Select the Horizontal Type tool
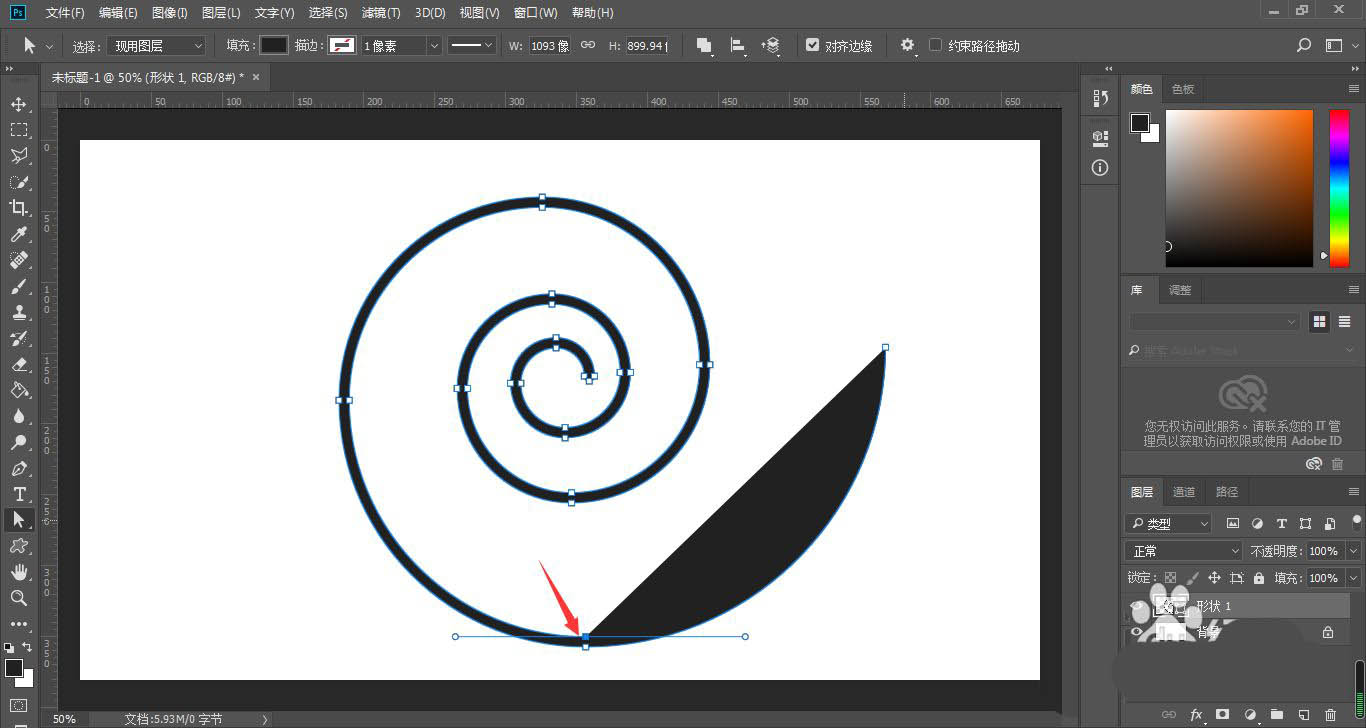The height and width of the screenshot is (728, 1366). [18, 494]
